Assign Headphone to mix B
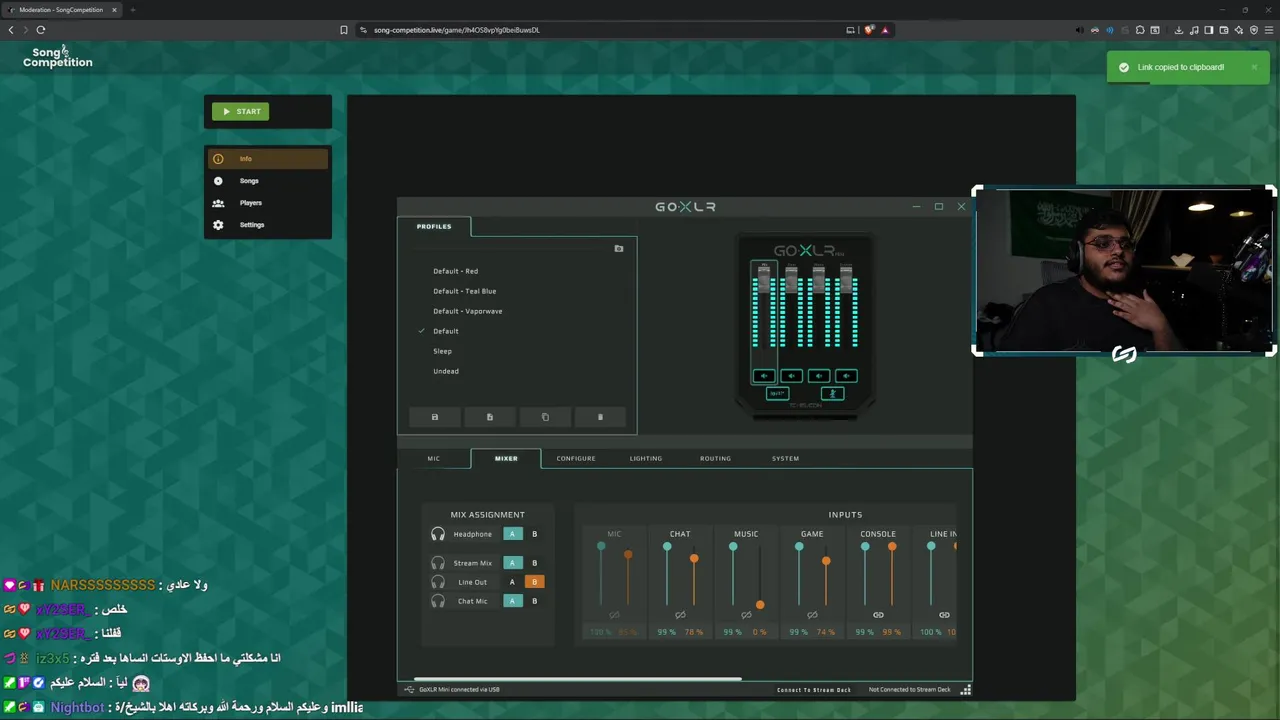Viewport: 1280px width, 720px height. pyautogui.click(x=534, y=534)
